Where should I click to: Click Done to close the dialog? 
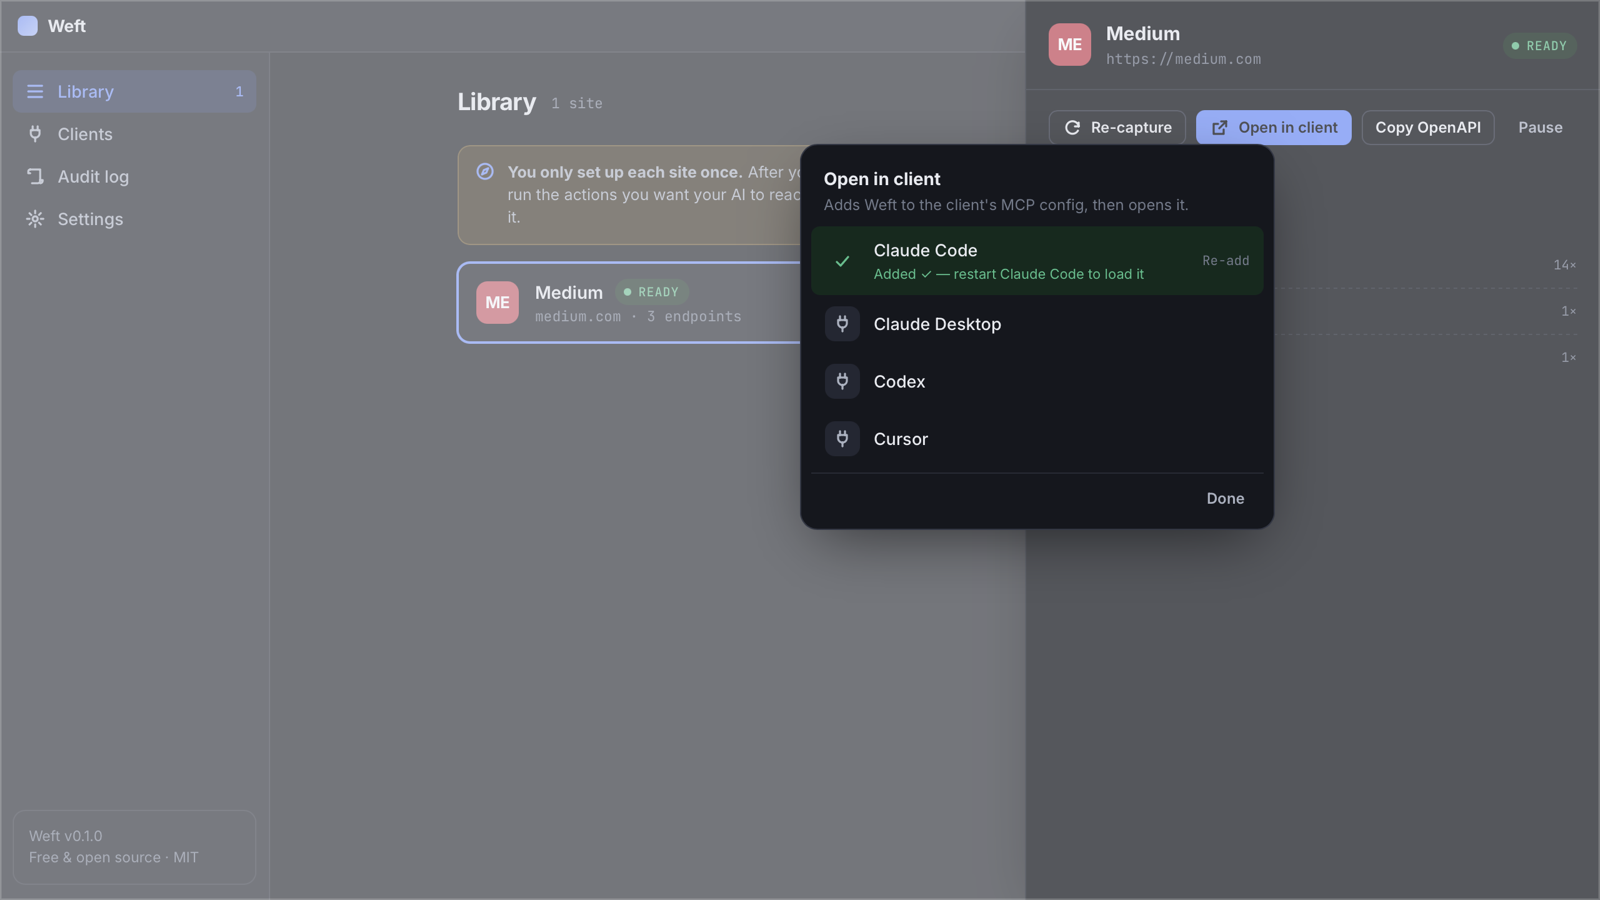(1225, 498)
